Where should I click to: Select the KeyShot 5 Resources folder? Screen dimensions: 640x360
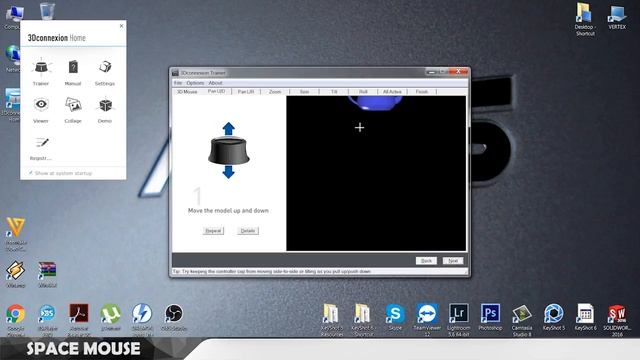(331, 320)
